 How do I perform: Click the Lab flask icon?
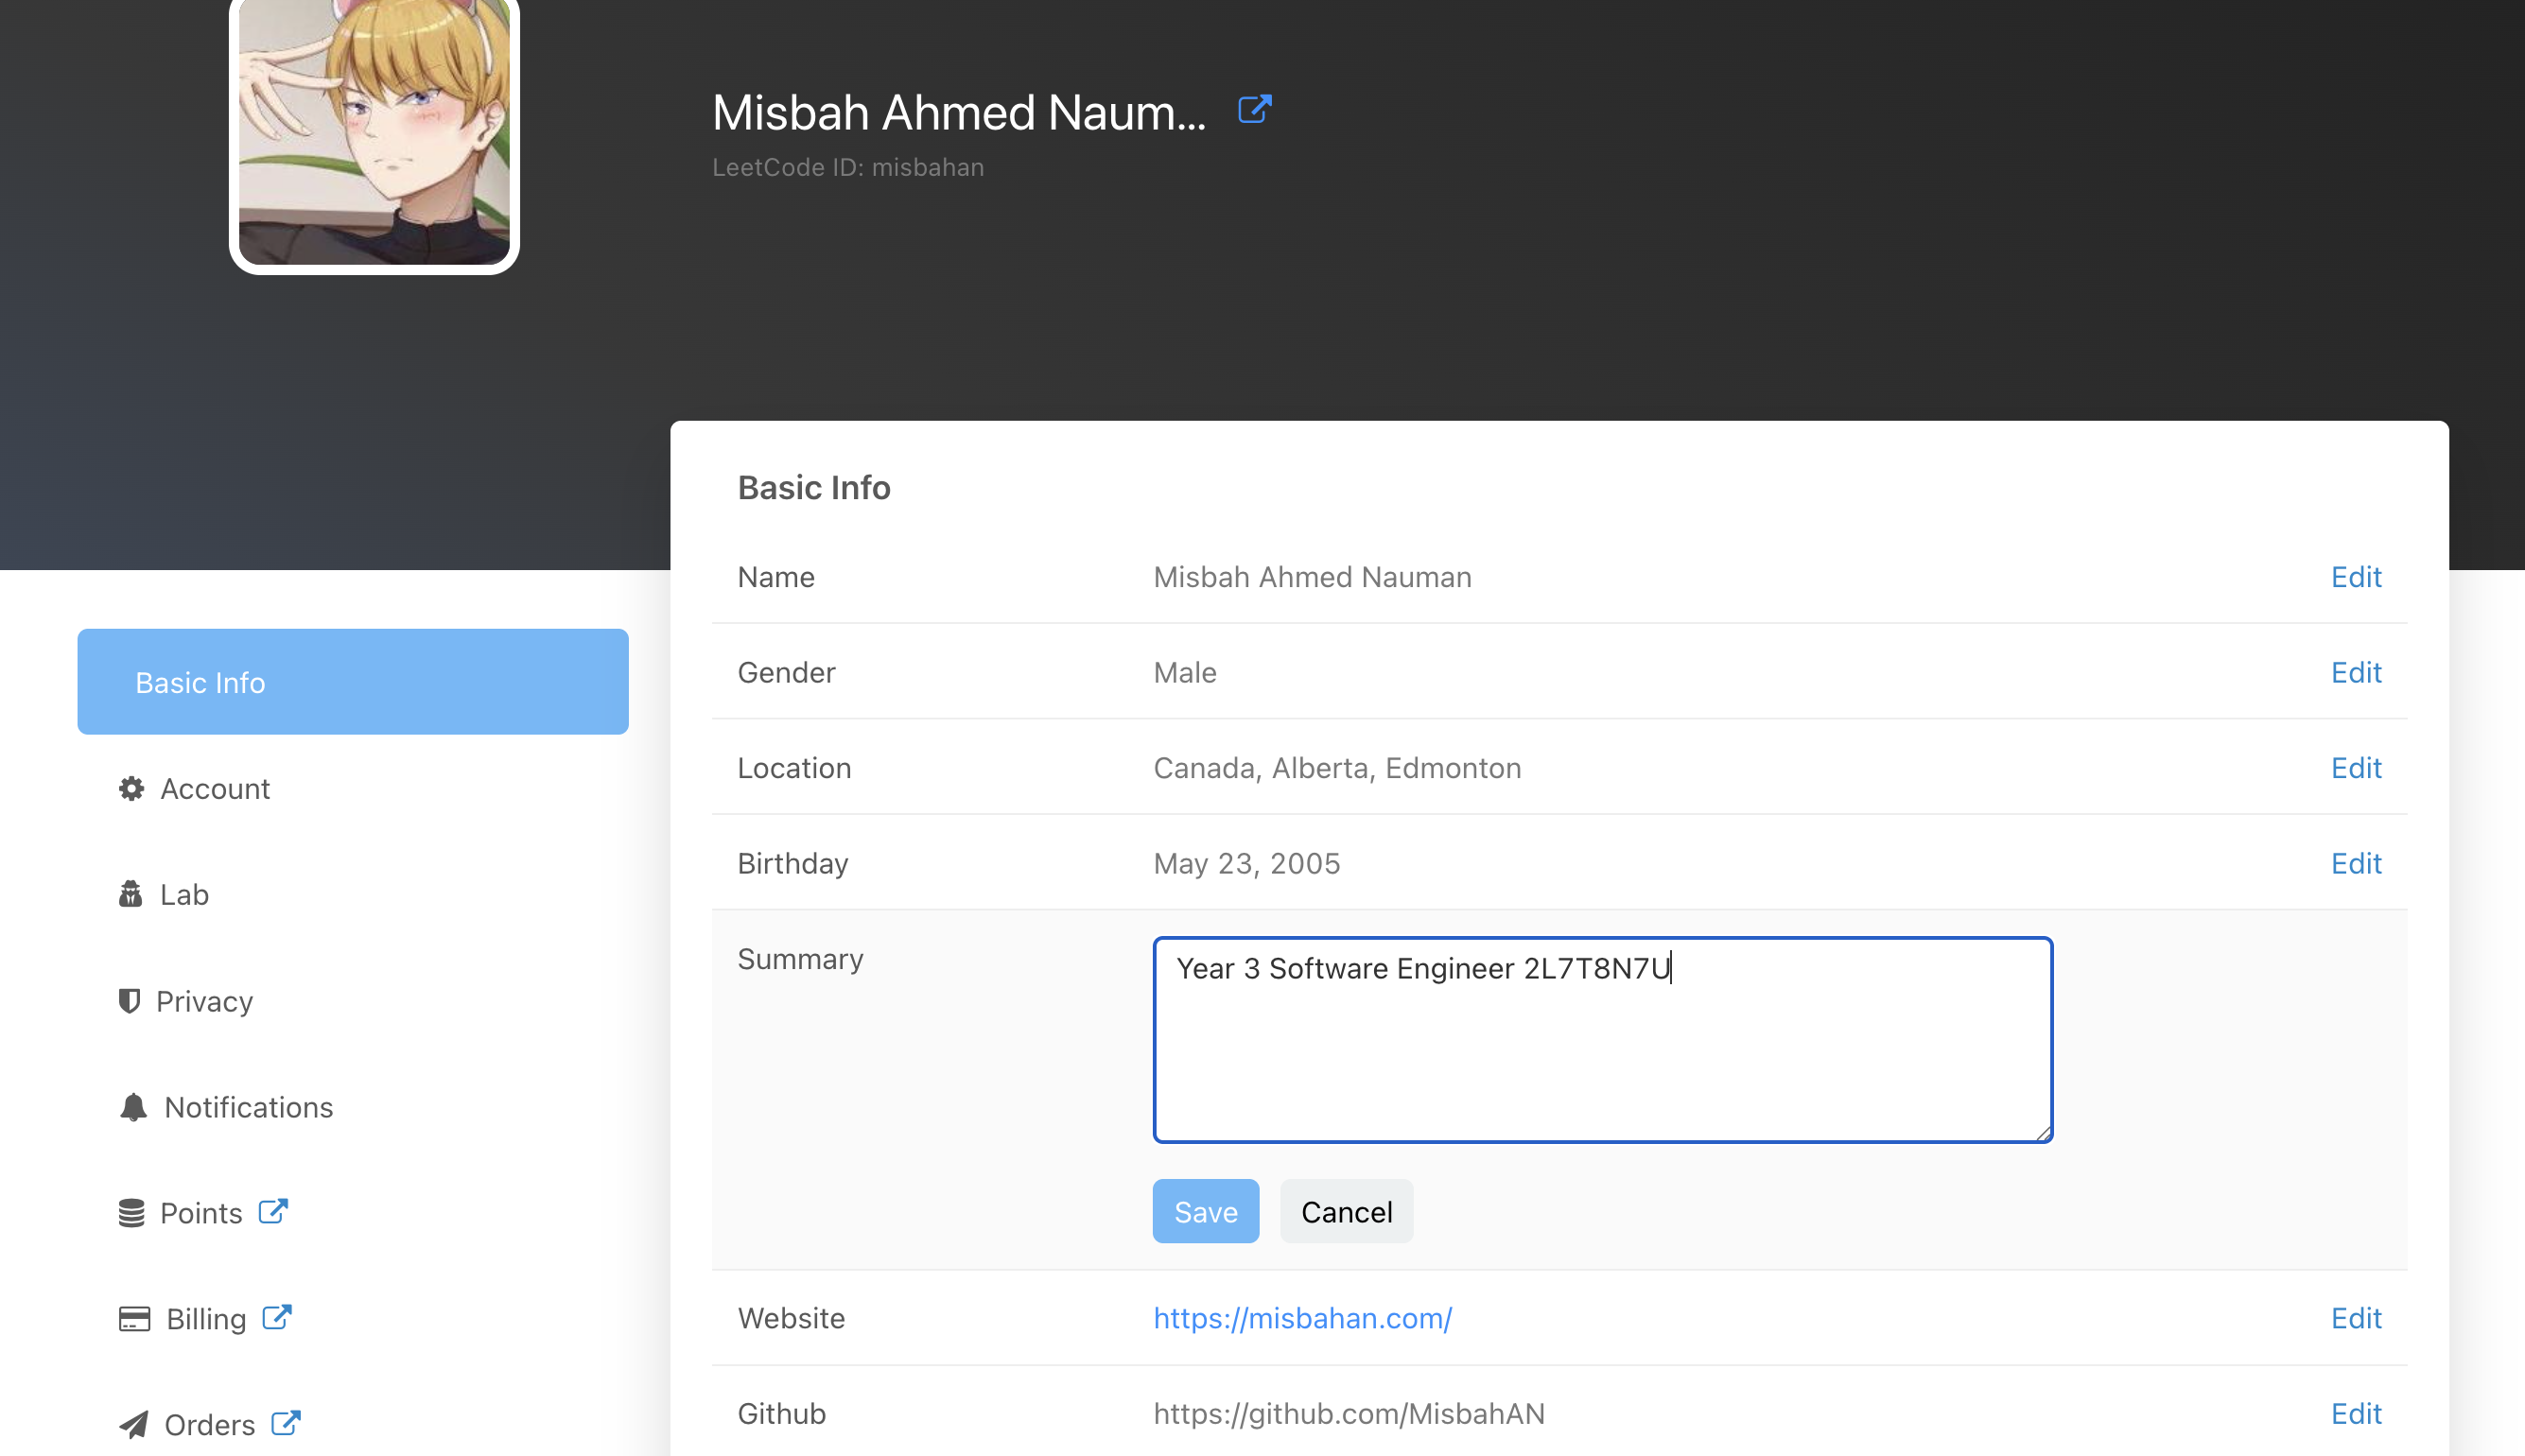coord(130,894)
